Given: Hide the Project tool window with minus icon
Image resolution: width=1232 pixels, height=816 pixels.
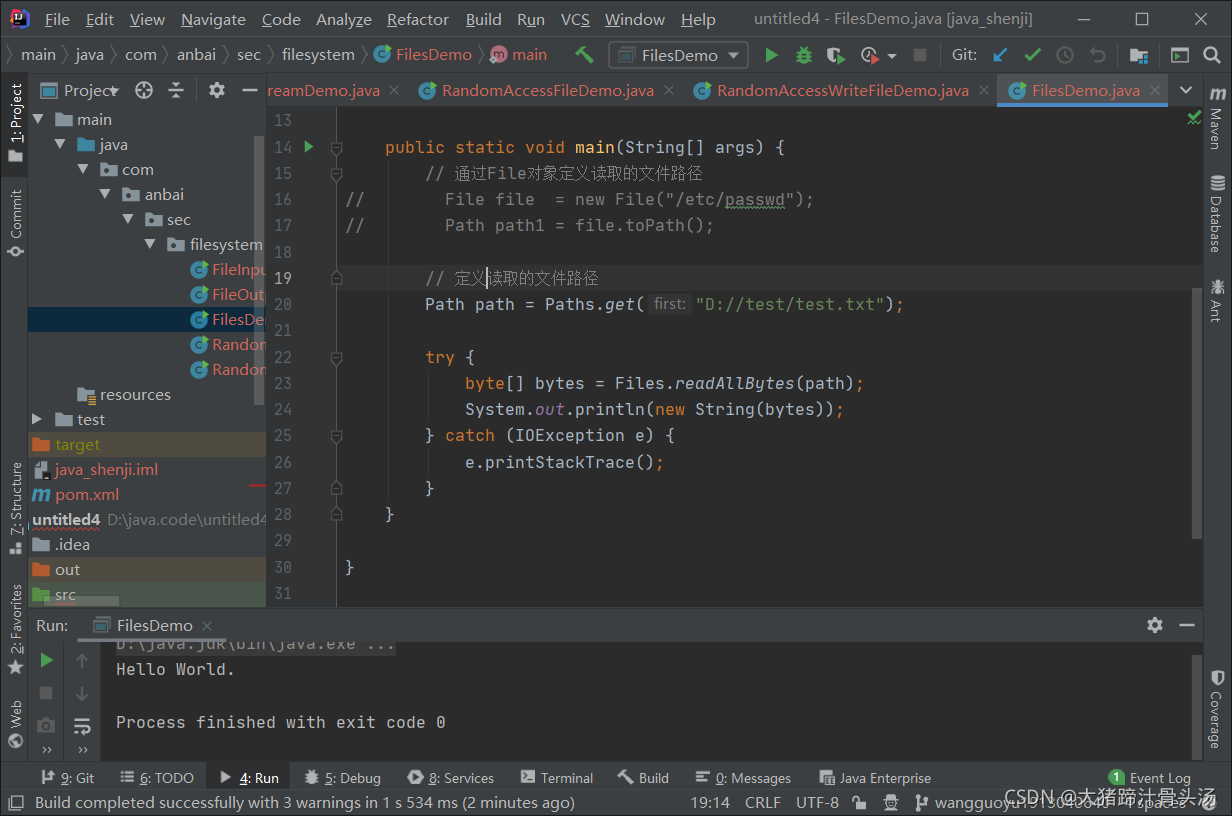Looking at the screenshot, I should pyautogui.click(x=250, y=91).
